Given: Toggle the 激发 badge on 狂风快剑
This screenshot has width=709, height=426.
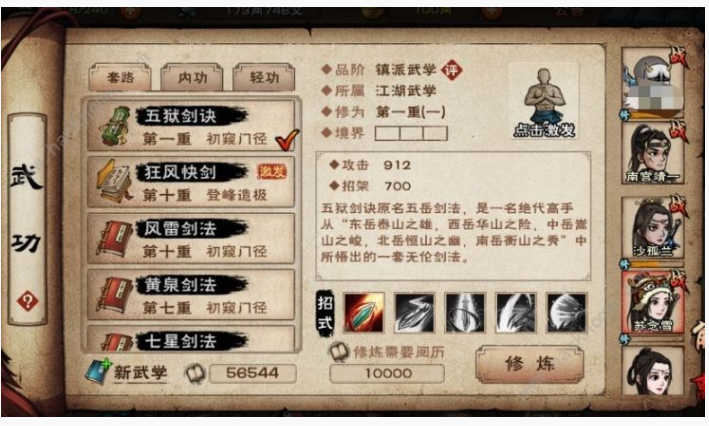Looking at the screenshot, I should [272, 171].
